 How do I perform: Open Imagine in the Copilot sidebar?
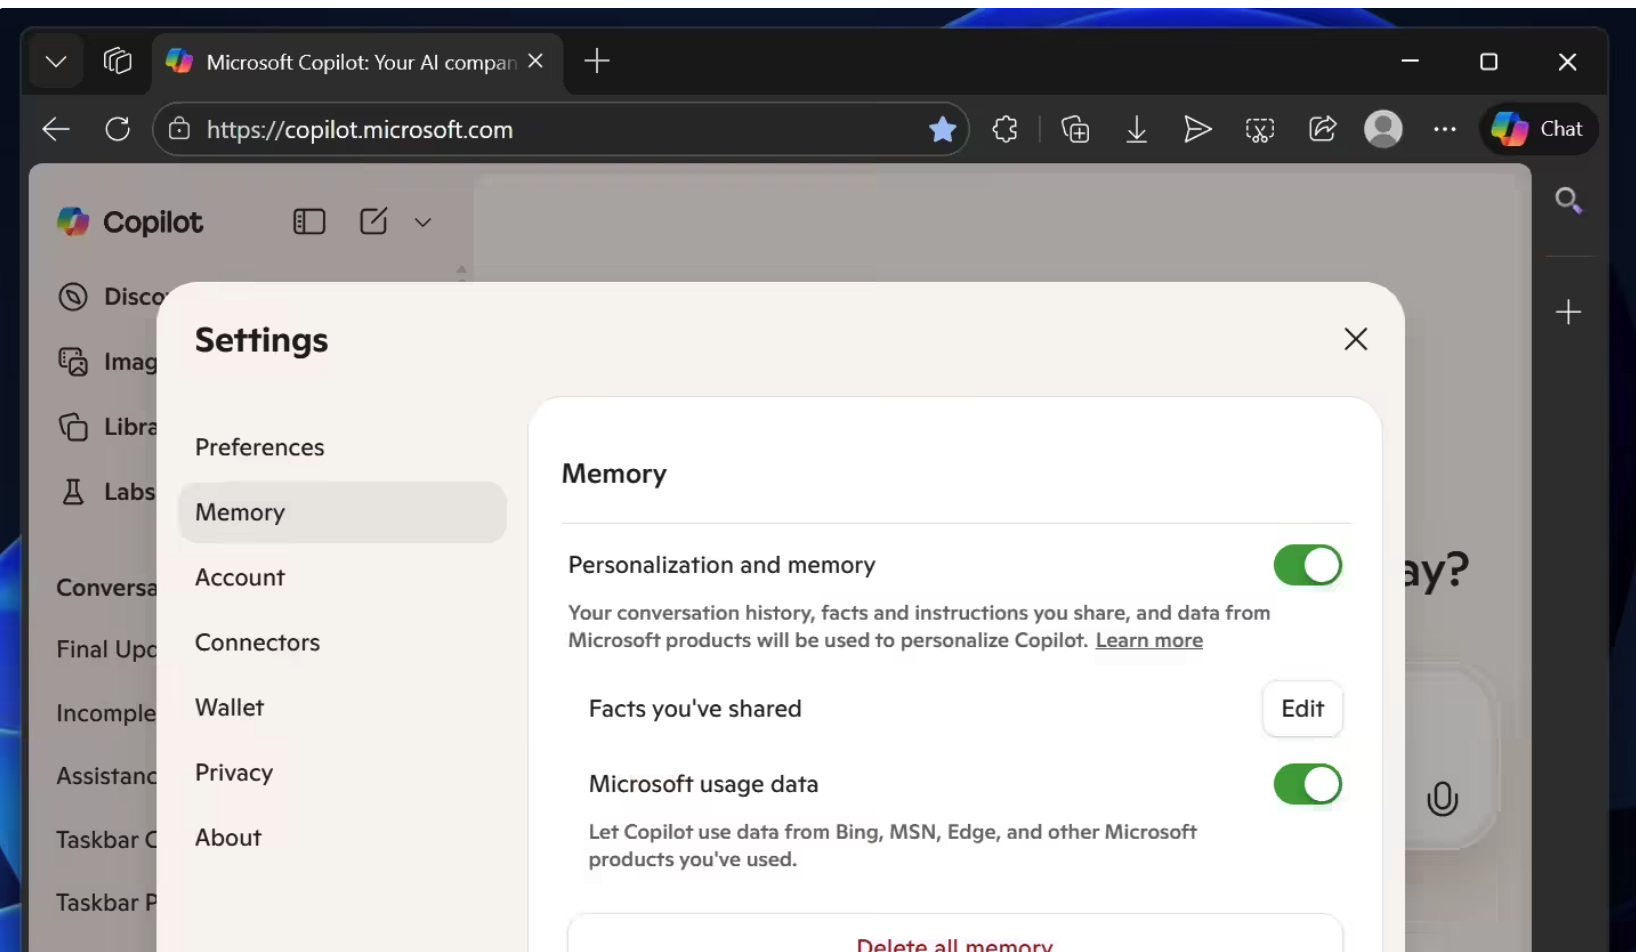point(108,362)
